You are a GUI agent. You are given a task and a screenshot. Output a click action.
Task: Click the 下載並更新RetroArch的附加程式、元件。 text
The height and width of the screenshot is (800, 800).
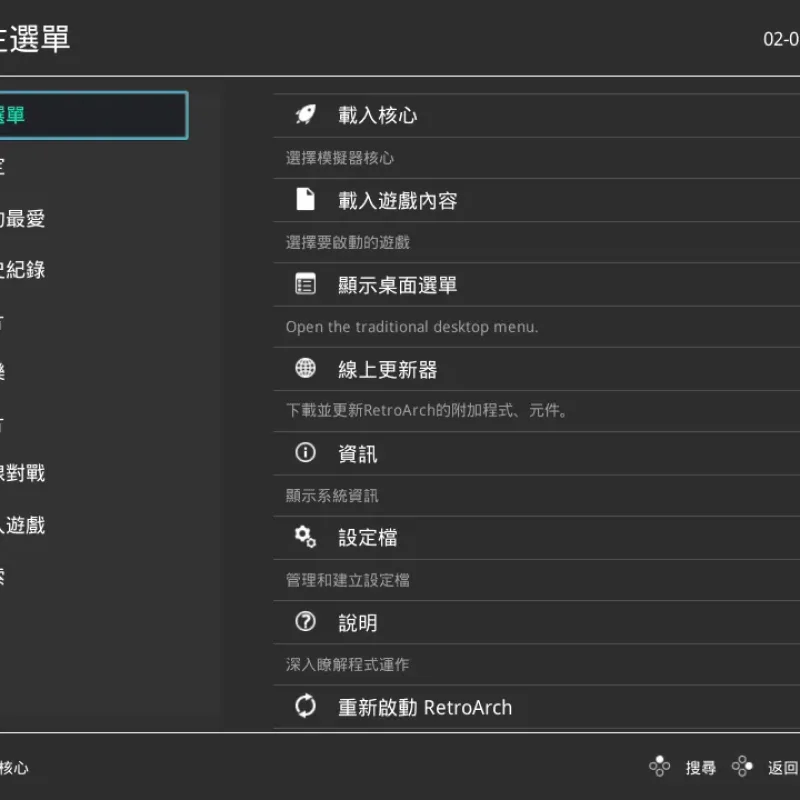tap(427, 410)
